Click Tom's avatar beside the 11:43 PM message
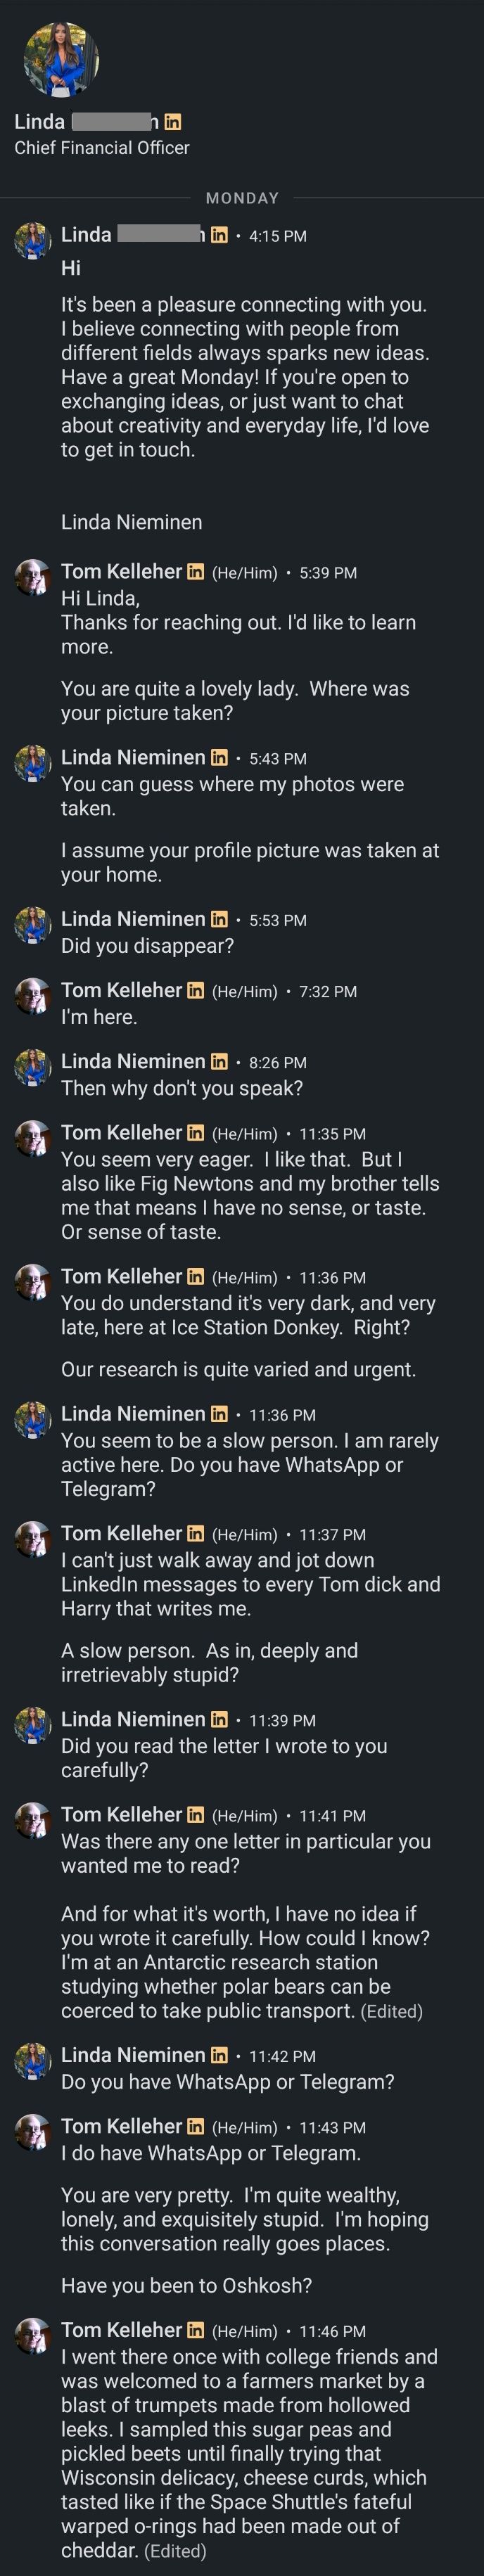Screen dimensions: 484x2576 [33, 2132]
